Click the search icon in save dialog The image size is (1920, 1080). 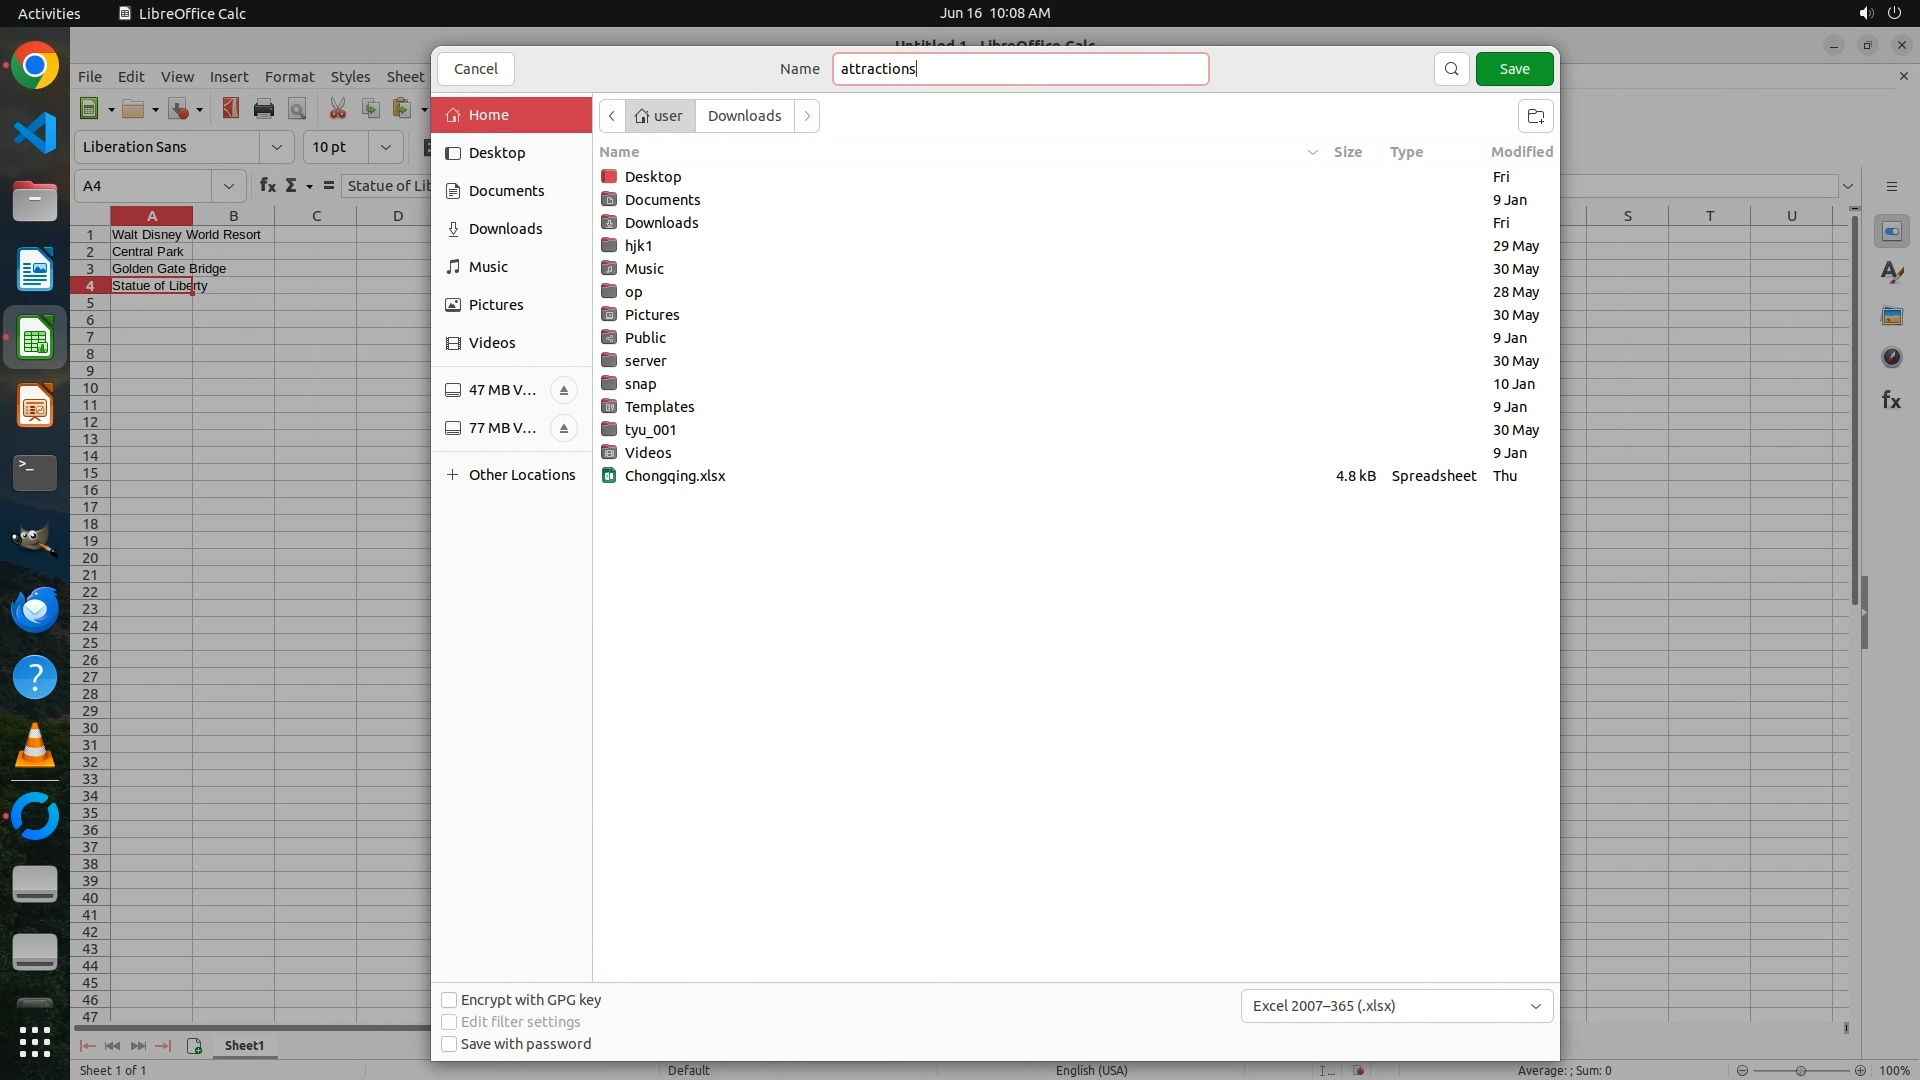click(x=1451, y=69)
